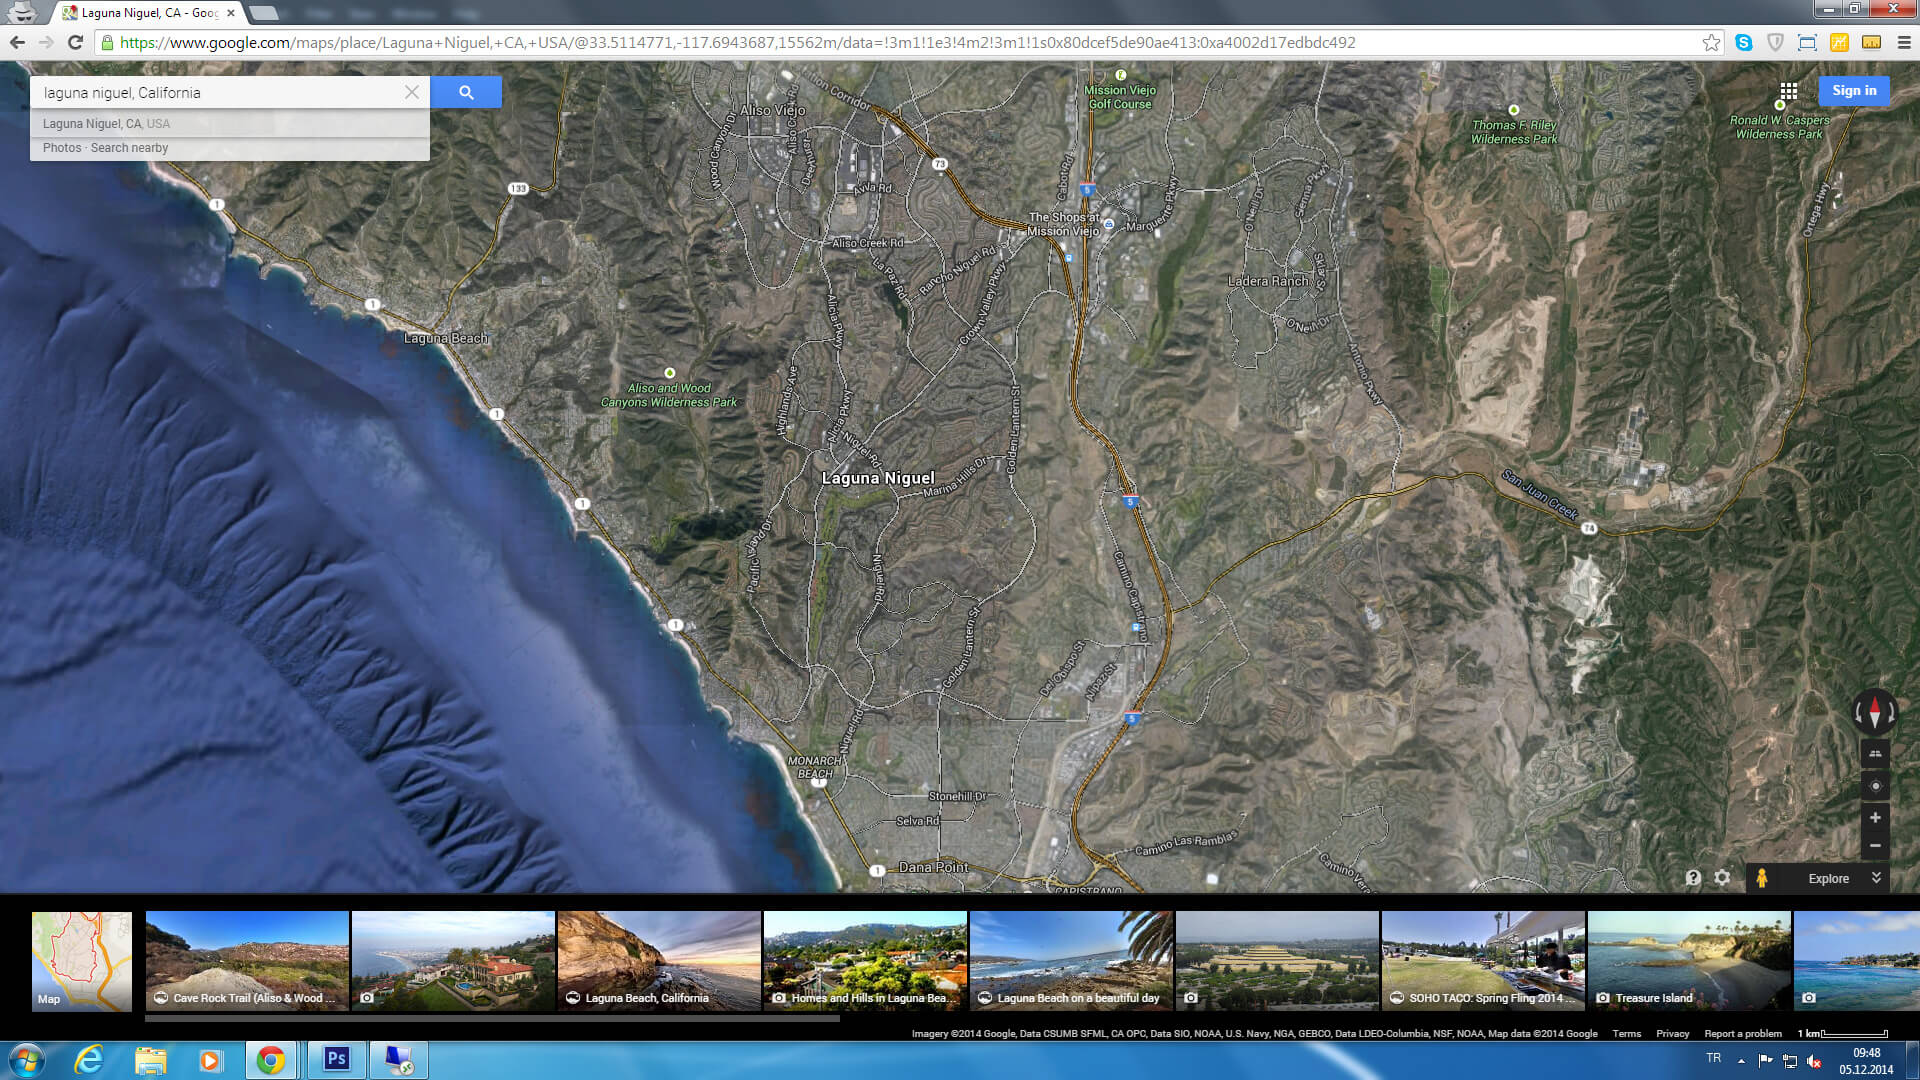1920x1080 pixels.
Task: Open Photoshop from the taskbar
Action: point(337,1059)
